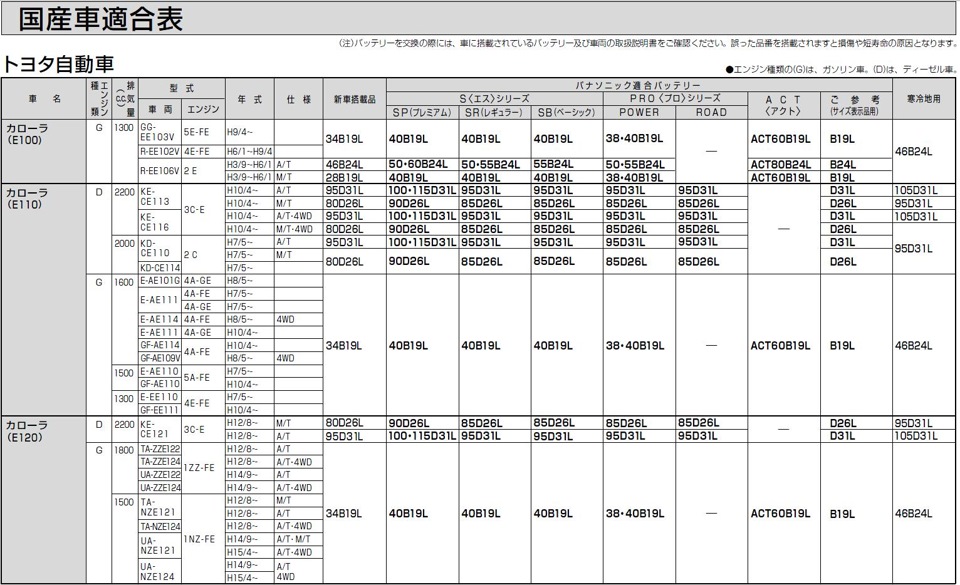The width and height of the screenshot is (960, 585).
Task: Click vehicle model UA-ZZE124
Action: [x=160, y=488]
